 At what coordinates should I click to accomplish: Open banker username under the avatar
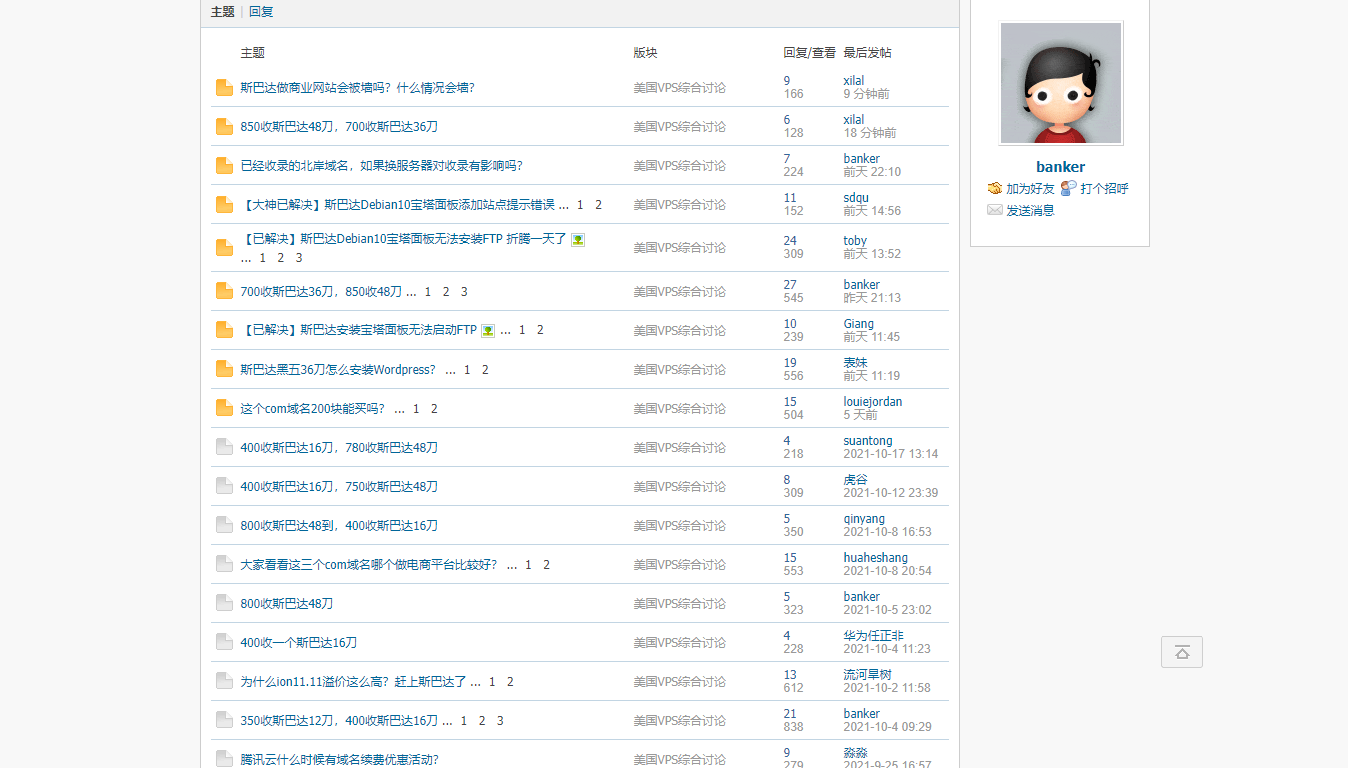pos(1060,167)
